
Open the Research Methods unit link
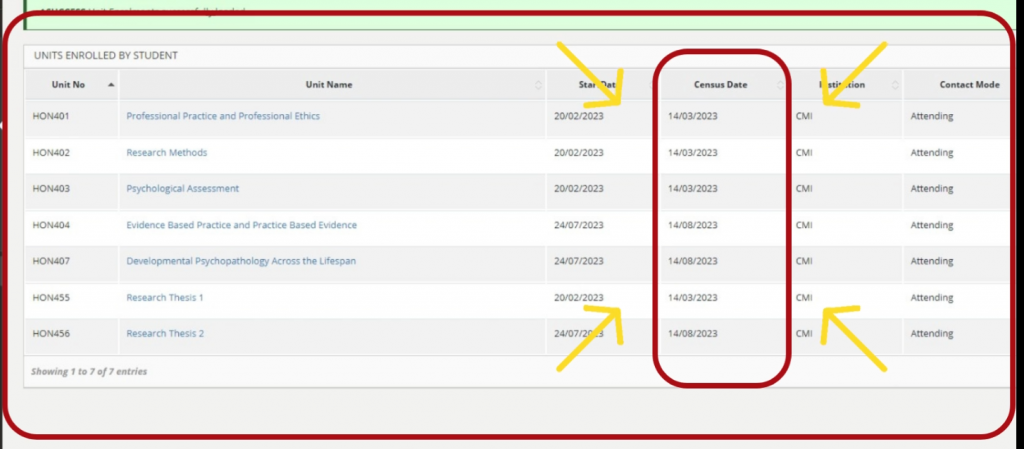pos(167,153)
